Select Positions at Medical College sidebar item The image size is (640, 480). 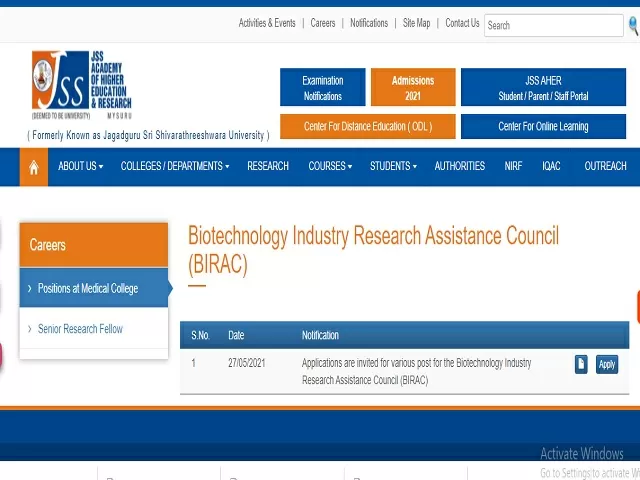[94, 288]
